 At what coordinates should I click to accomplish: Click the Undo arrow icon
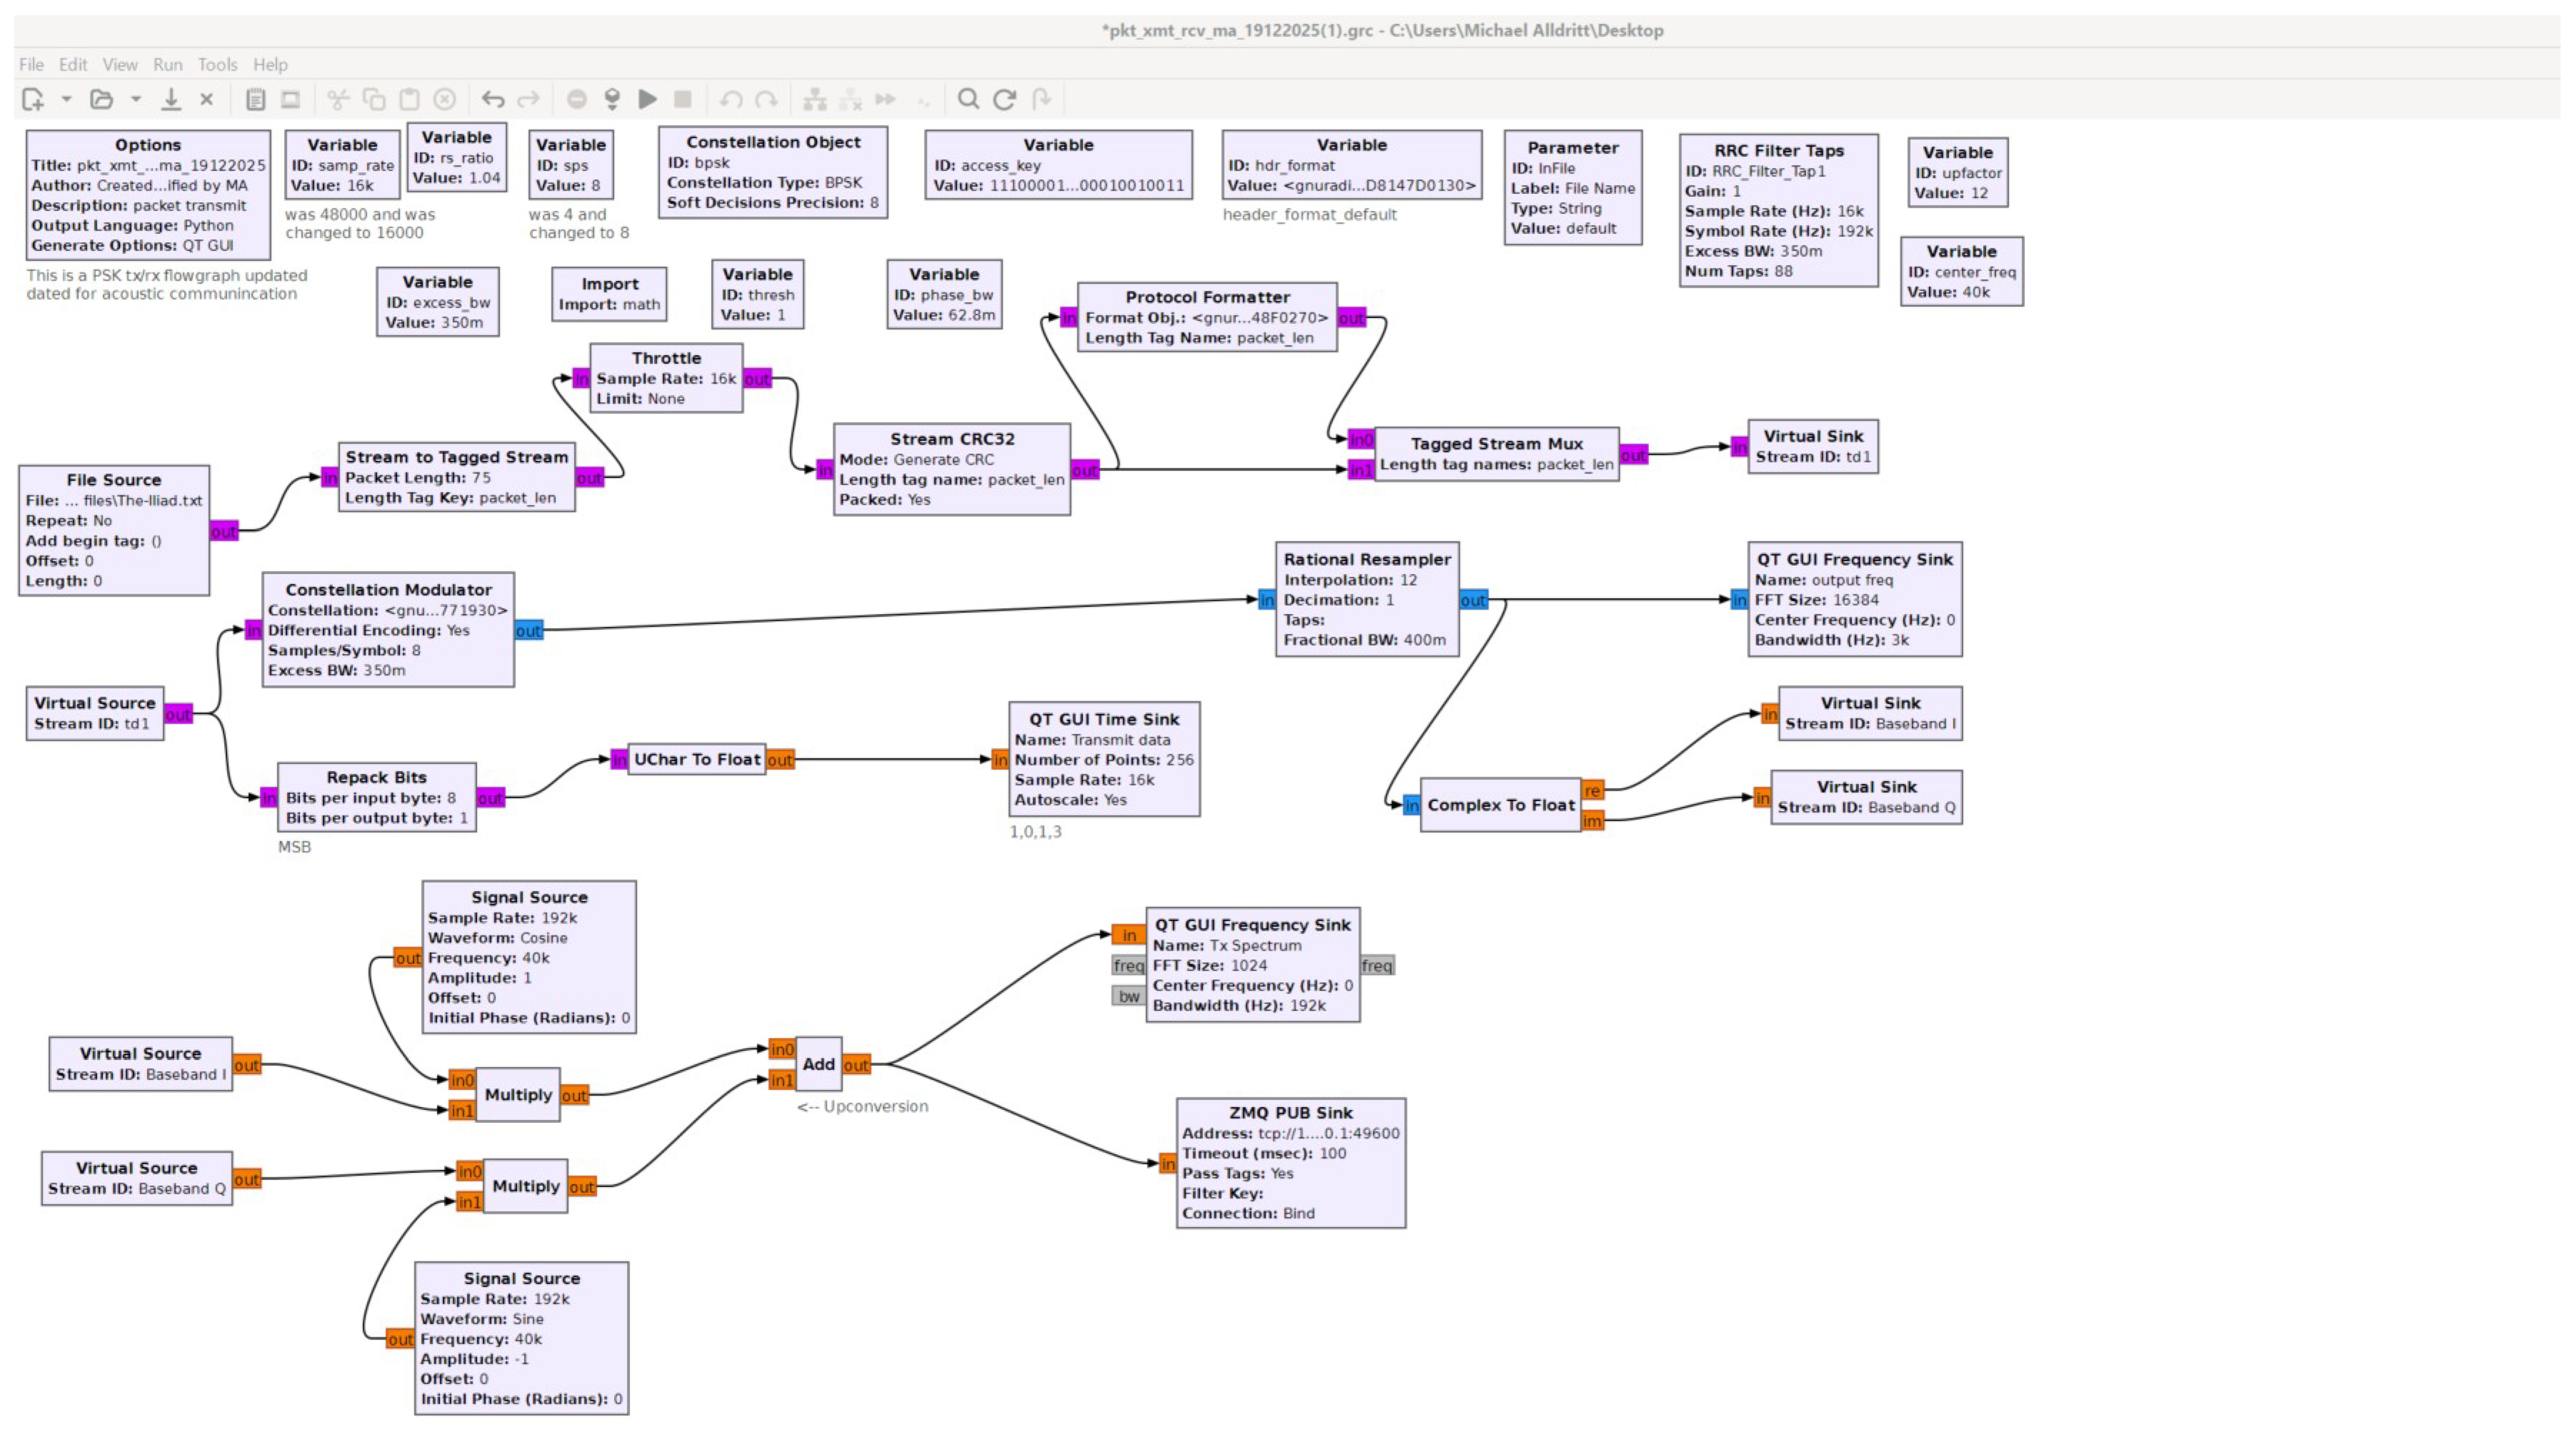(492, 99)
